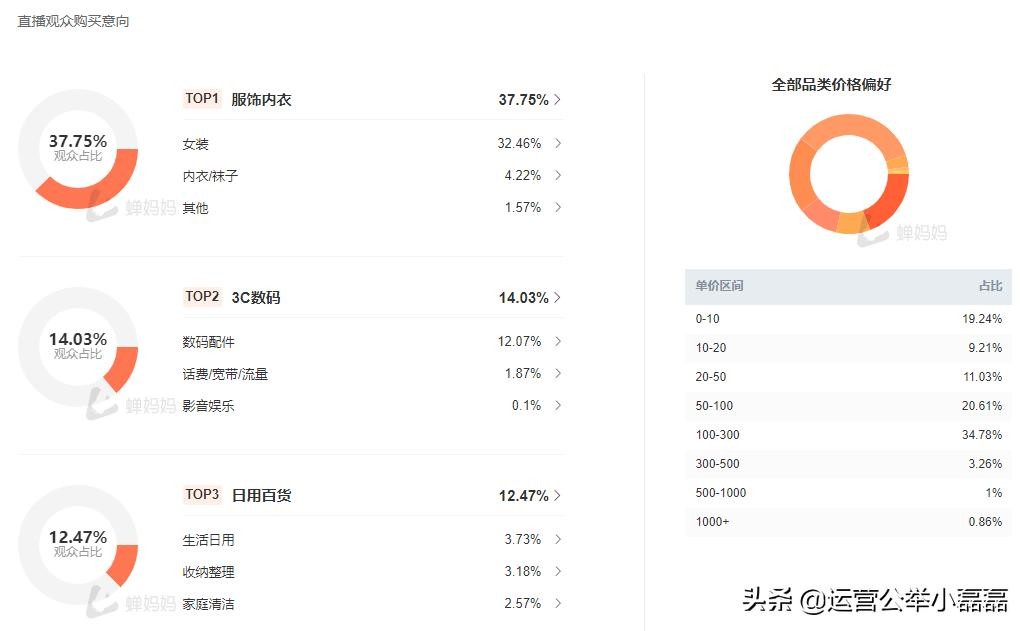Open the 服饰内衣 category title
1026x631 pixels.
pyautogui.click(x=261, y=100)
